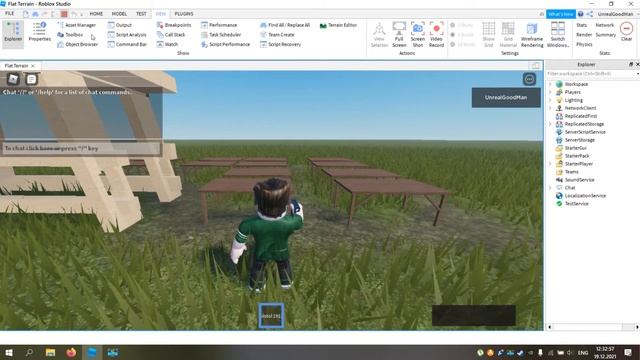Screen dimensions: 640x360
Task: Open the Object Browser
Action: pos(78,44)
